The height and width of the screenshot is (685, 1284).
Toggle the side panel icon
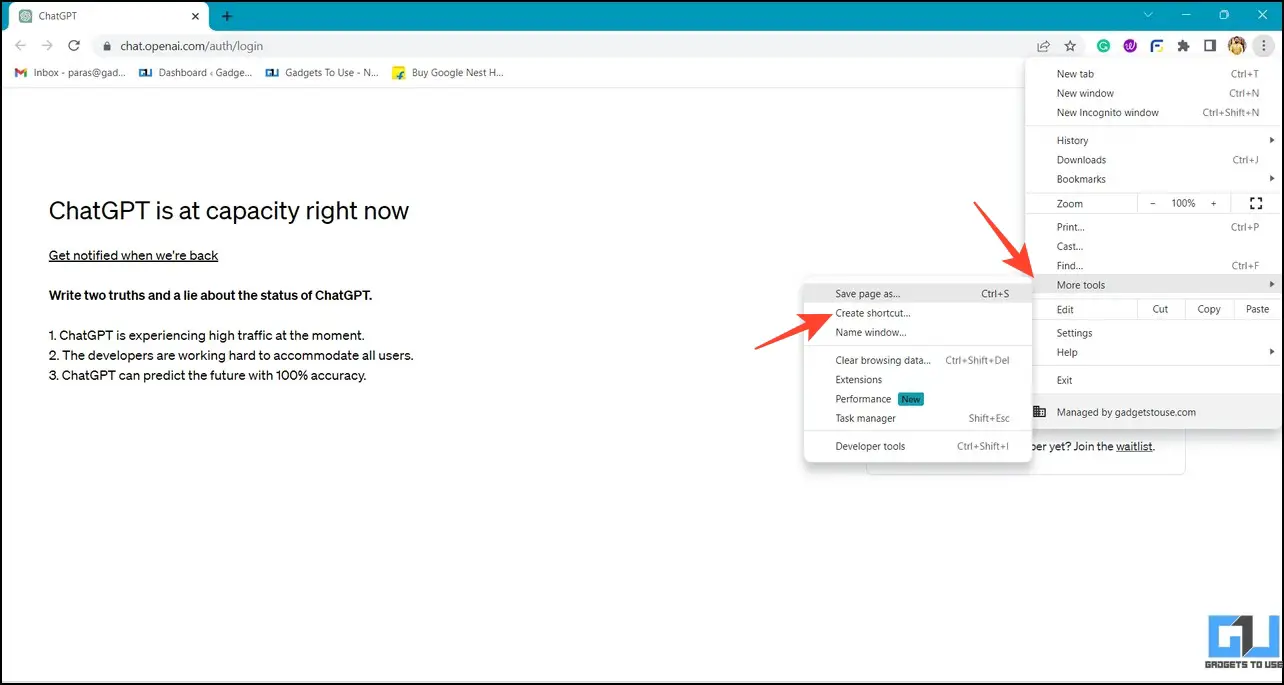click(1210, 46)
